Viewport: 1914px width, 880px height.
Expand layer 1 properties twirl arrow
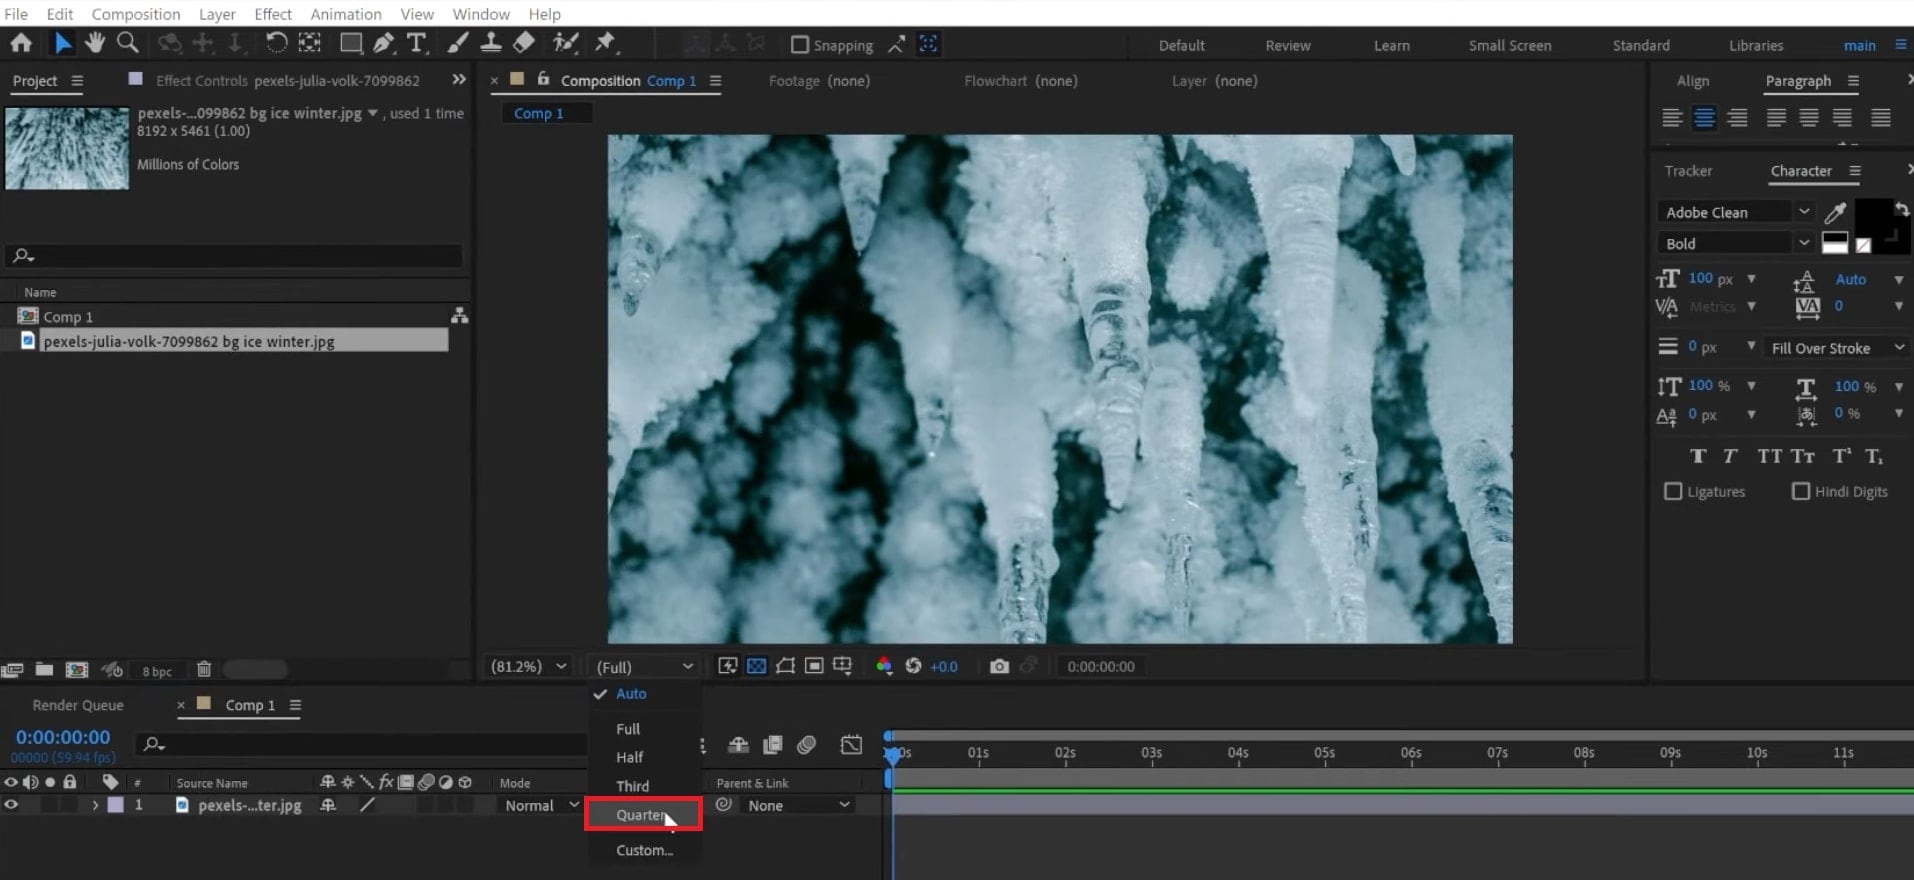(x=95, y=805)
